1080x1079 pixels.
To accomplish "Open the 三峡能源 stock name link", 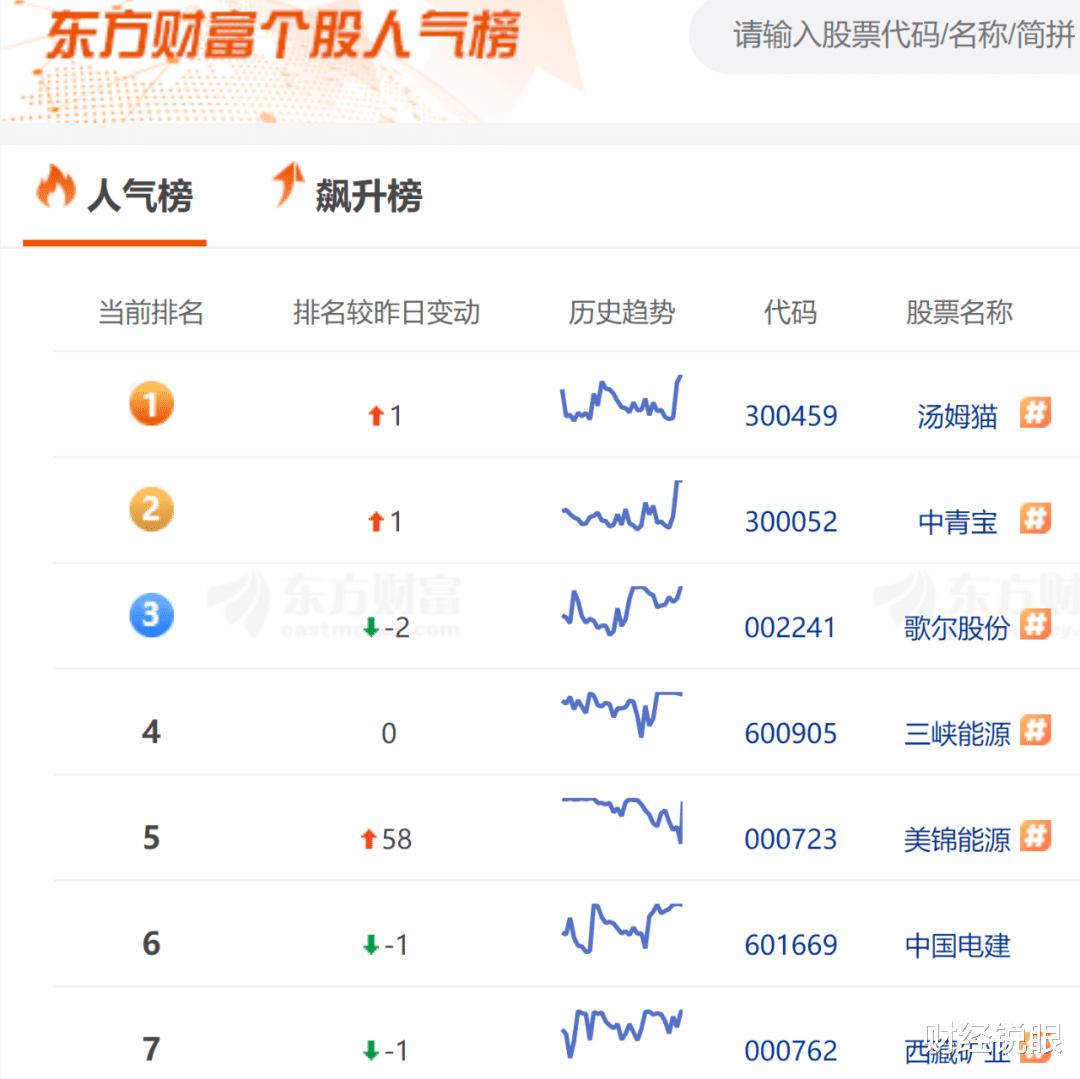I will click(x=957, y=734).
